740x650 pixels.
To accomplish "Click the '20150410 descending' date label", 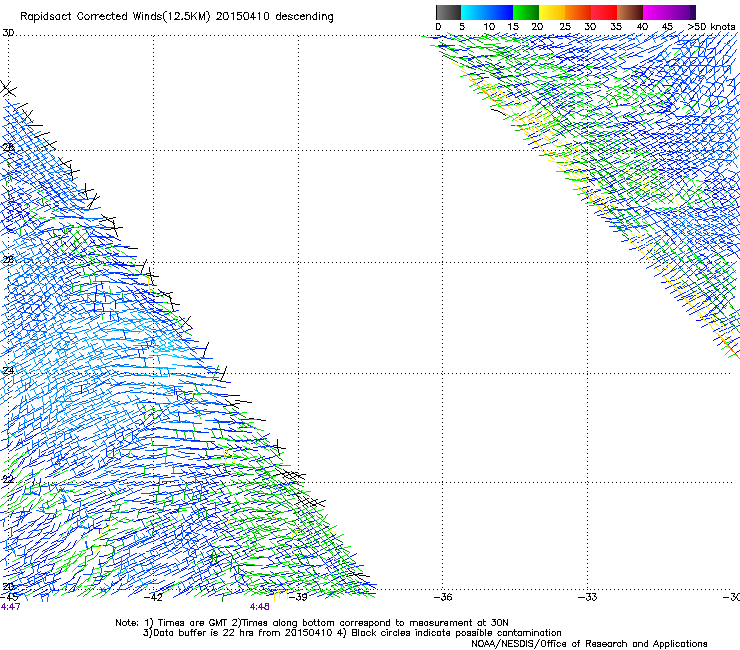I will [x=275, y=17].
